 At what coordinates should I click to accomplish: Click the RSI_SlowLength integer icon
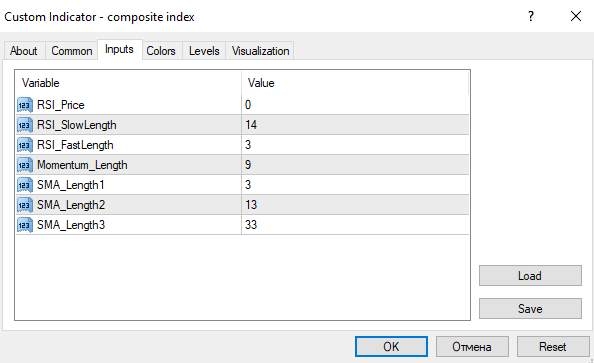(x=25, y=125)
